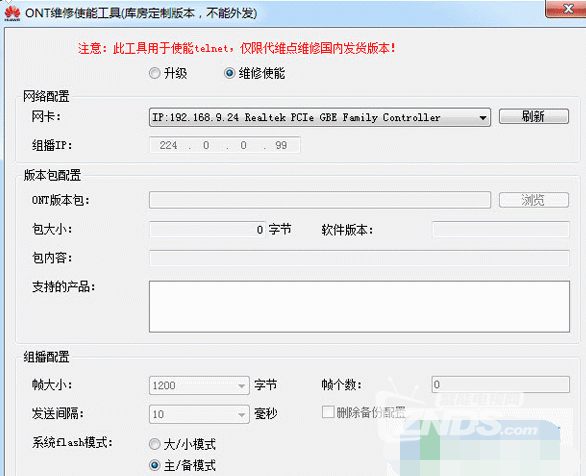586x476 pixels.
Task: Click the 软件版本 field
Action: click(x=500, y=229)
